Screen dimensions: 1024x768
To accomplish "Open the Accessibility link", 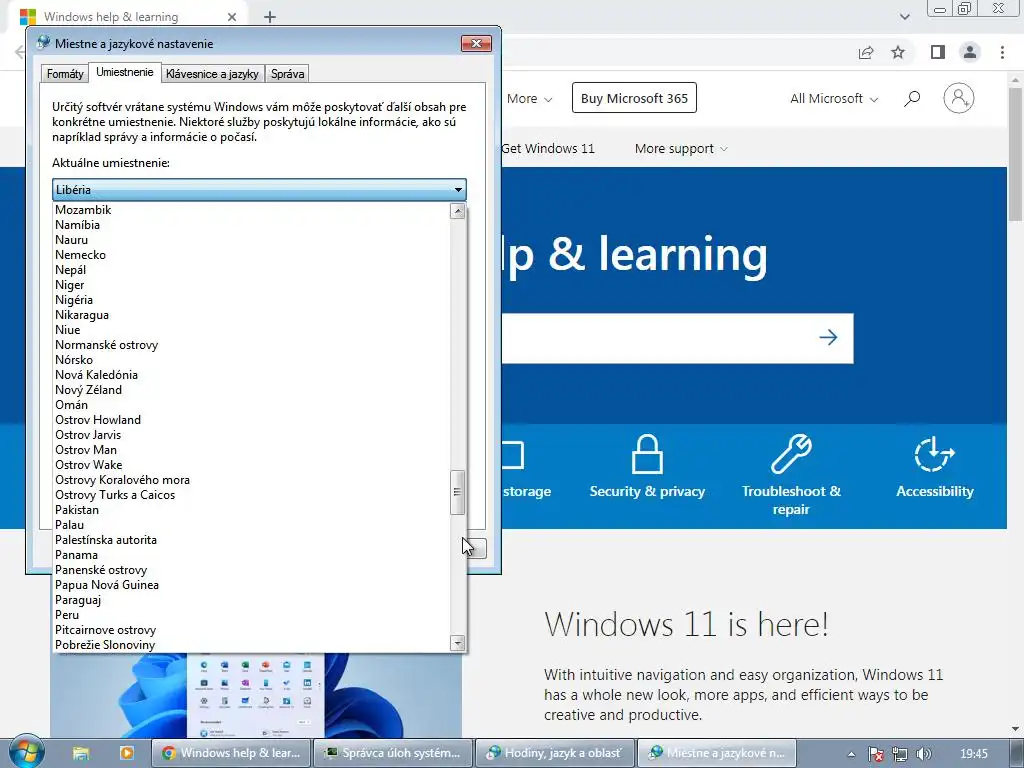I will tap(935, 491).
